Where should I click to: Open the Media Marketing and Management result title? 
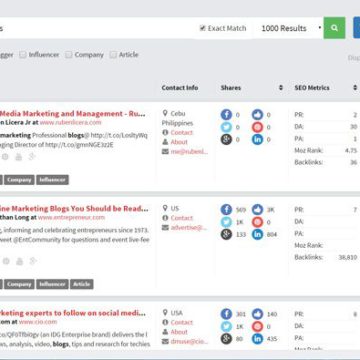[73, 114]
